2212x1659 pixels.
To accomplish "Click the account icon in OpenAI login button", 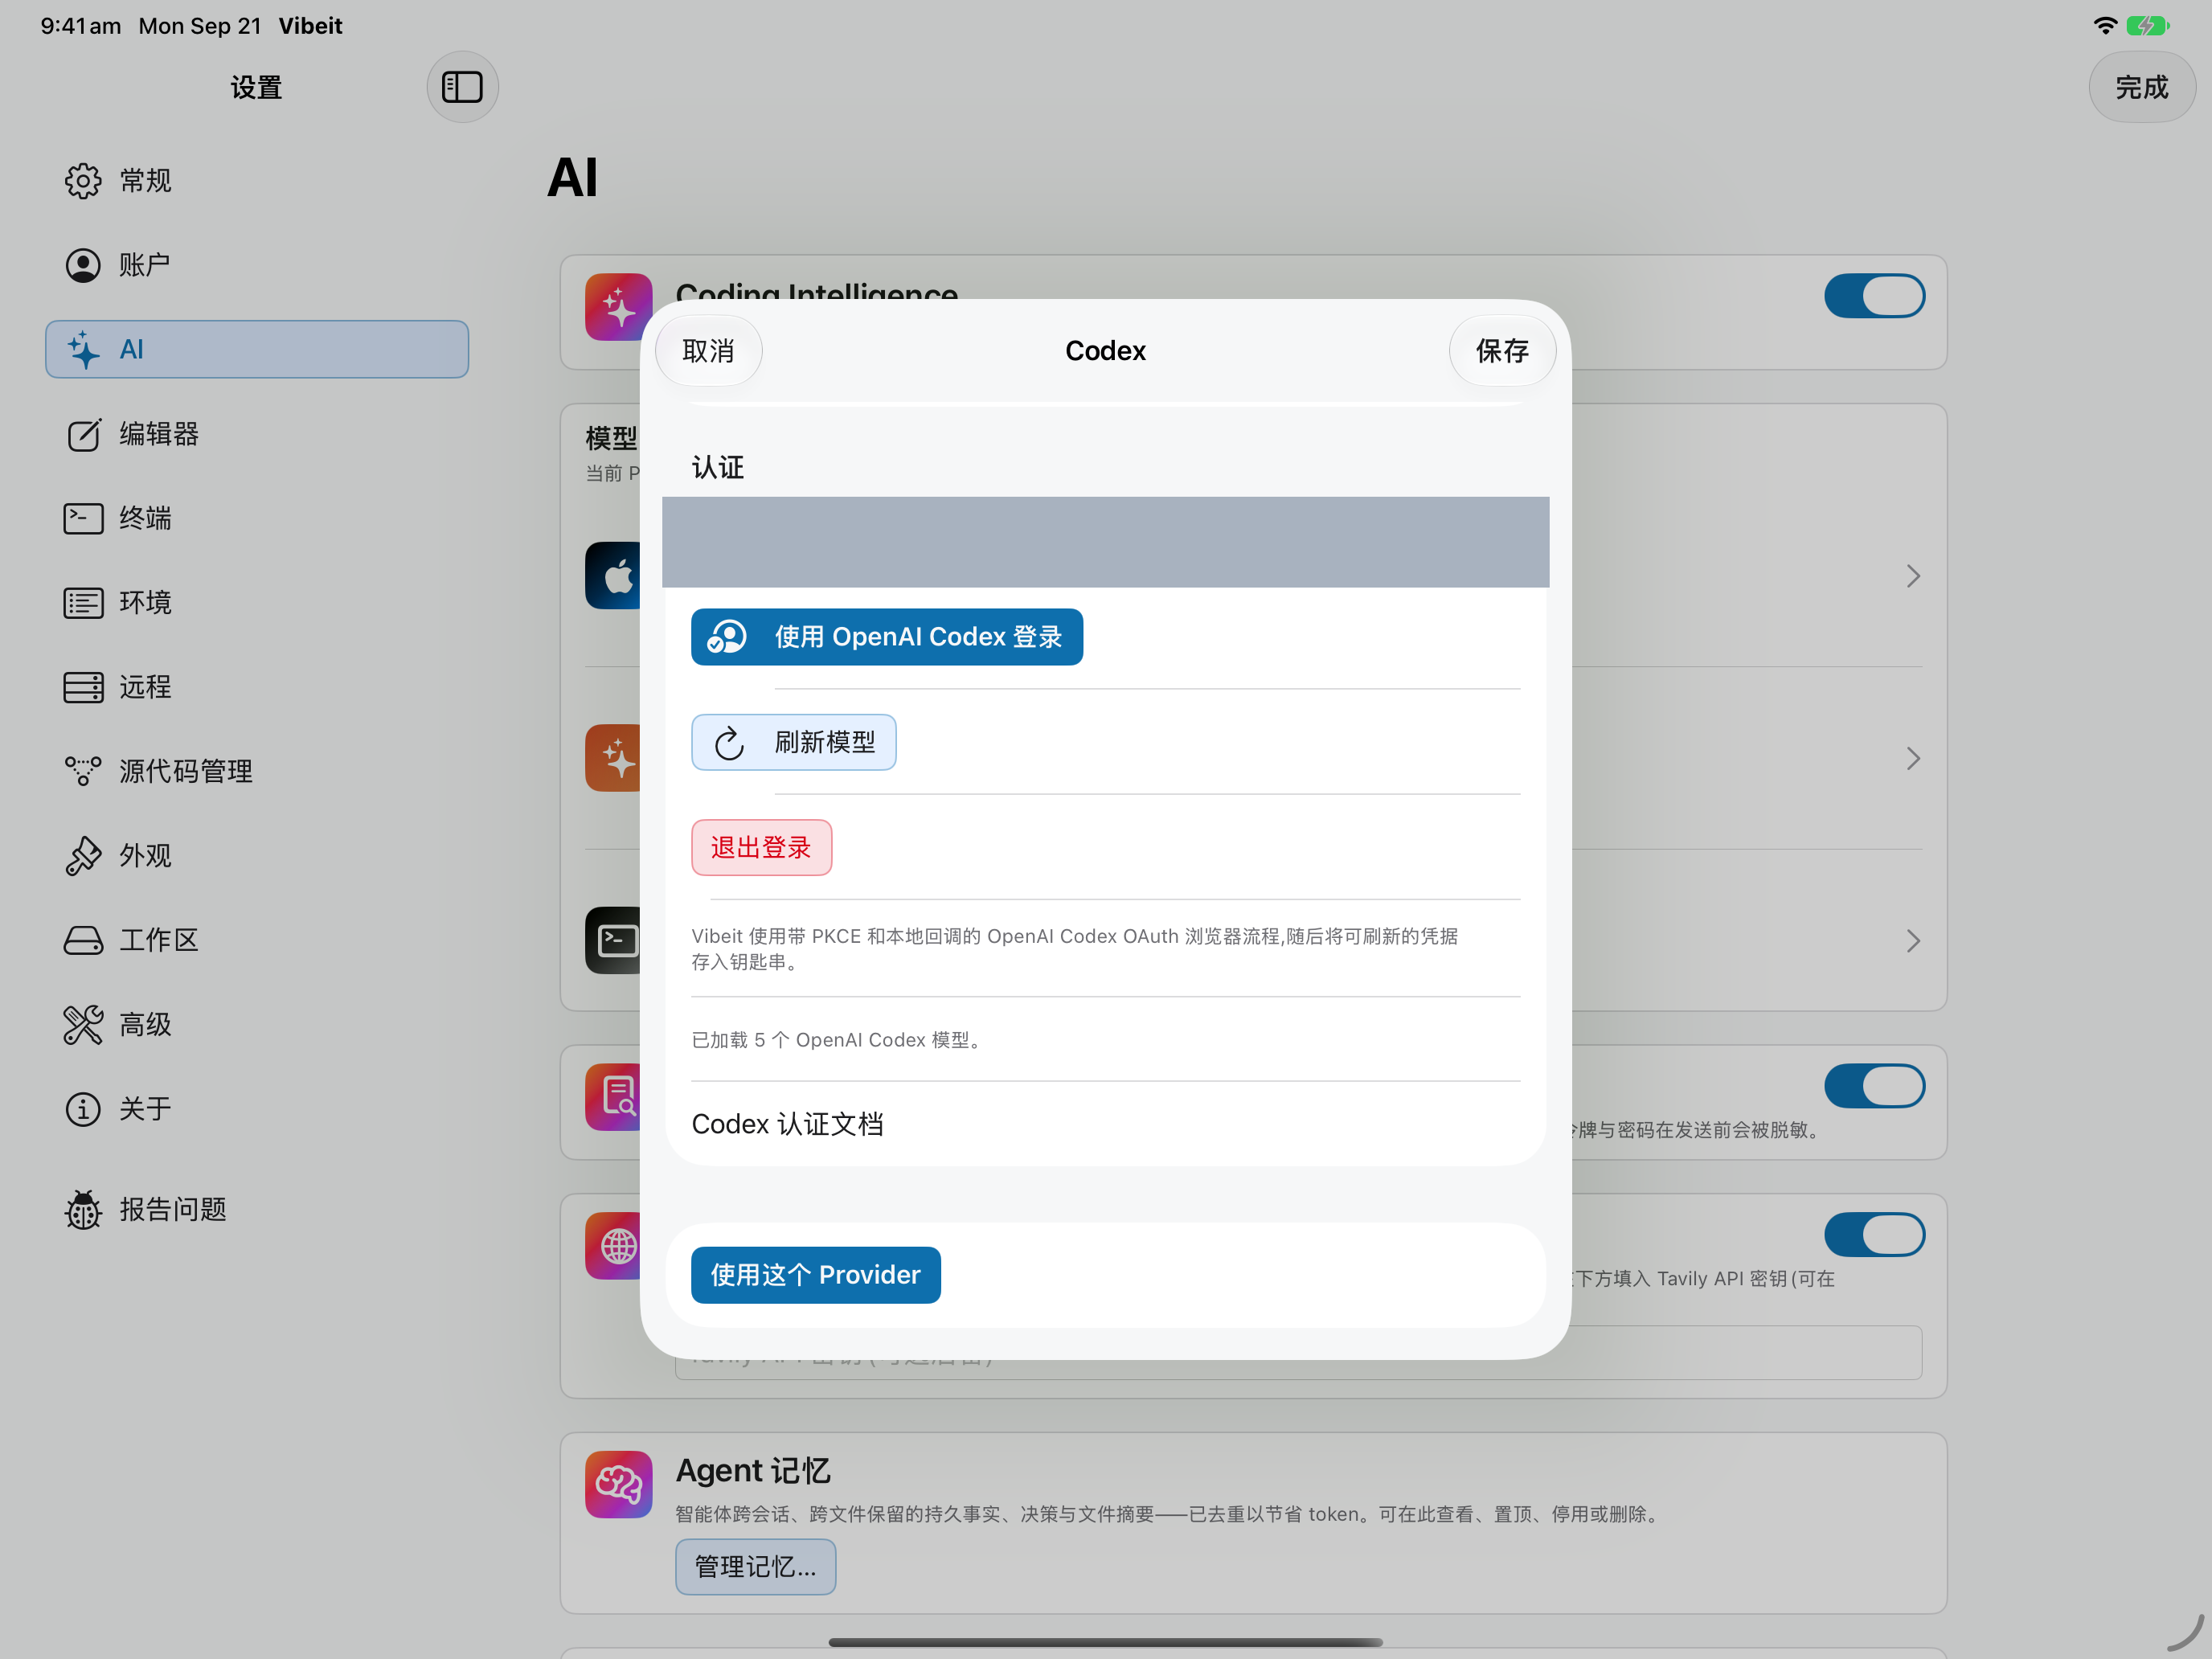I will [x=727, y=637].
